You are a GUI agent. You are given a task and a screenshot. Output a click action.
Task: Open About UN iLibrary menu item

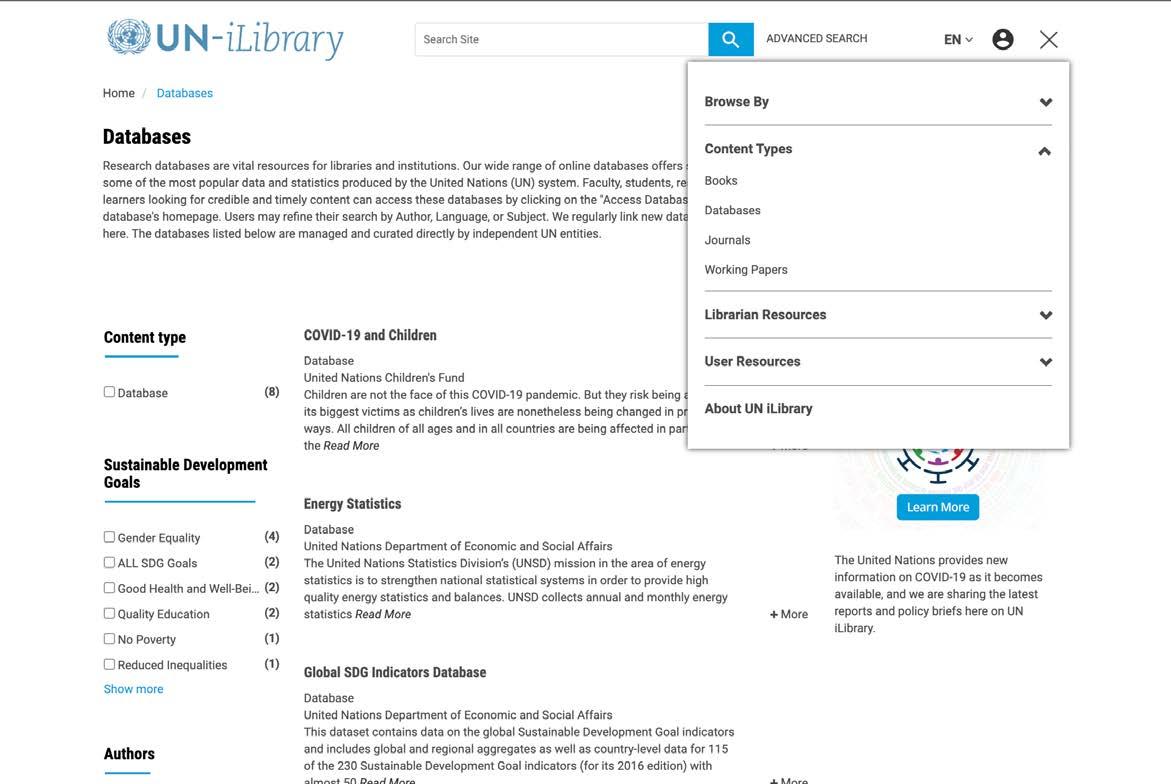(758, 408)
